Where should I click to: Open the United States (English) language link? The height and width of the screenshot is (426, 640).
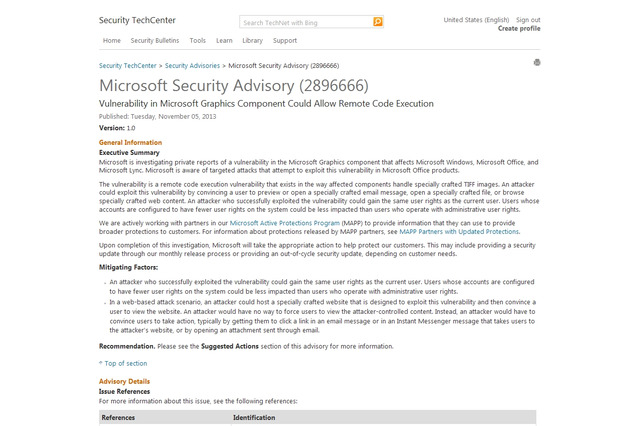coord(476,19)
